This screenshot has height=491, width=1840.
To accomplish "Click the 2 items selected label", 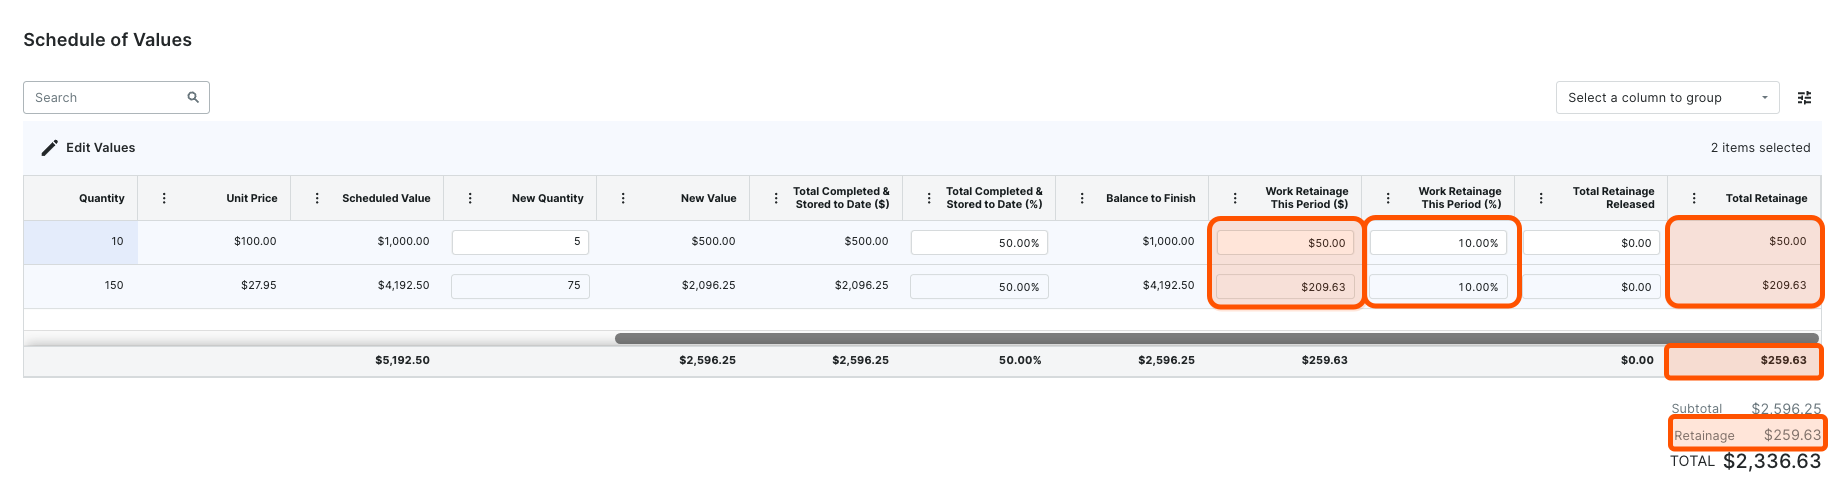I will click(x=1760, y=148).
